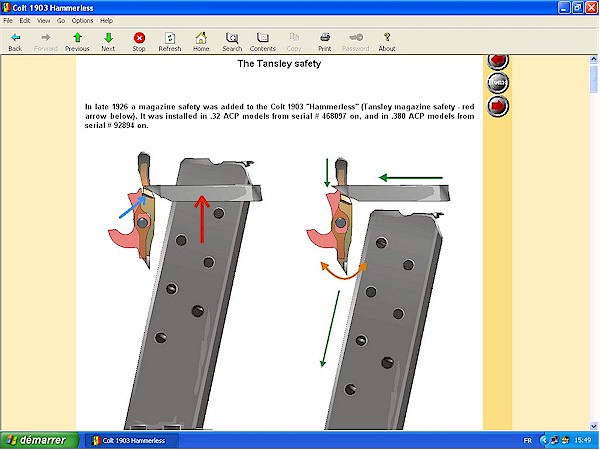Go to Next page with green down arrow
The image size is (600, 450).
click(x=108, y=42)
